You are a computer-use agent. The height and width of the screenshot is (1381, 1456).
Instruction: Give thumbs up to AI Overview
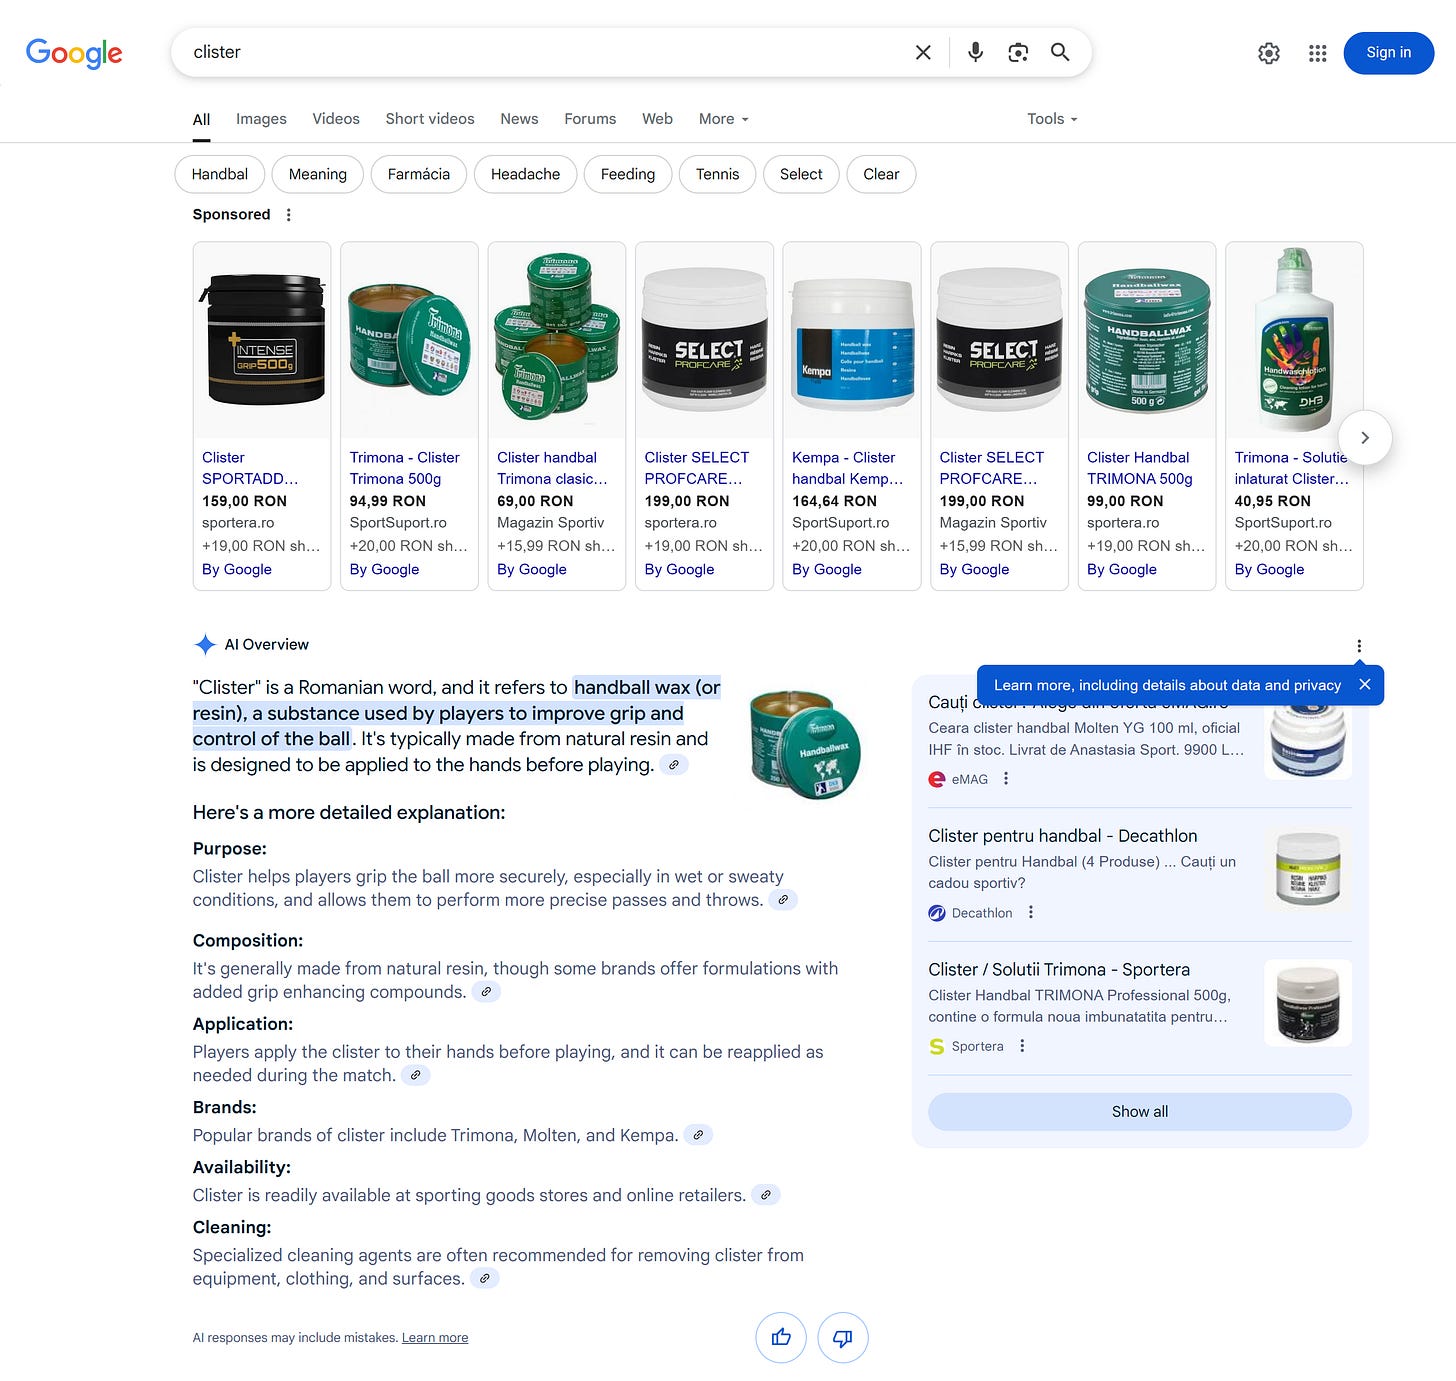pyautogui.click(x=781, y=1338)
